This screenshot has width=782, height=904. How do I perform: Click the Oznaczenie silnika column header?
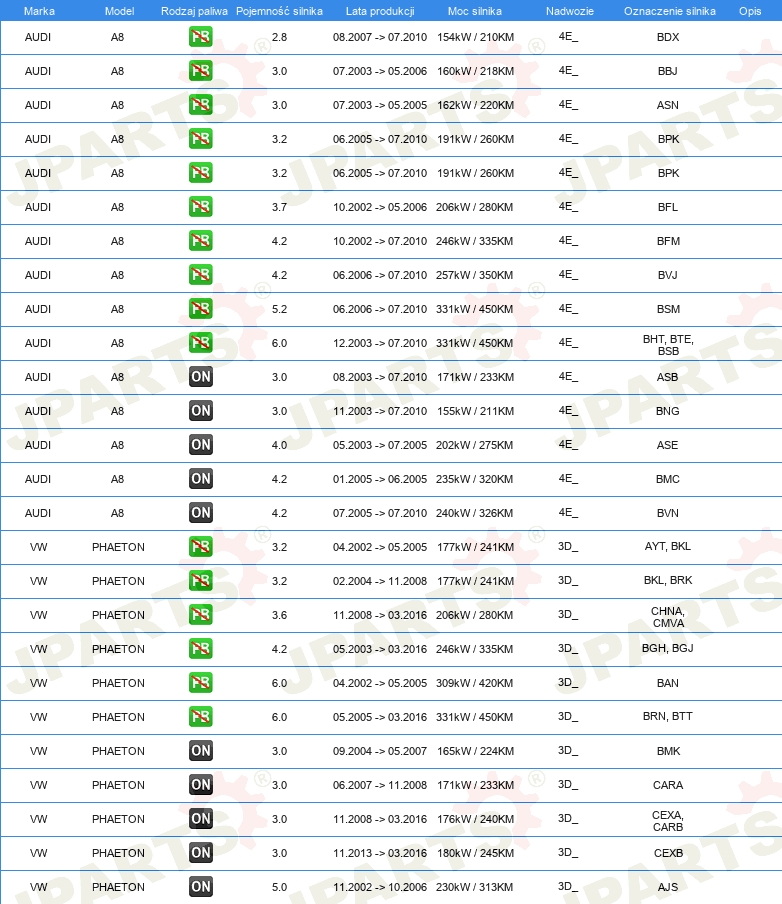pyautogui.click(x=670, y=11)
